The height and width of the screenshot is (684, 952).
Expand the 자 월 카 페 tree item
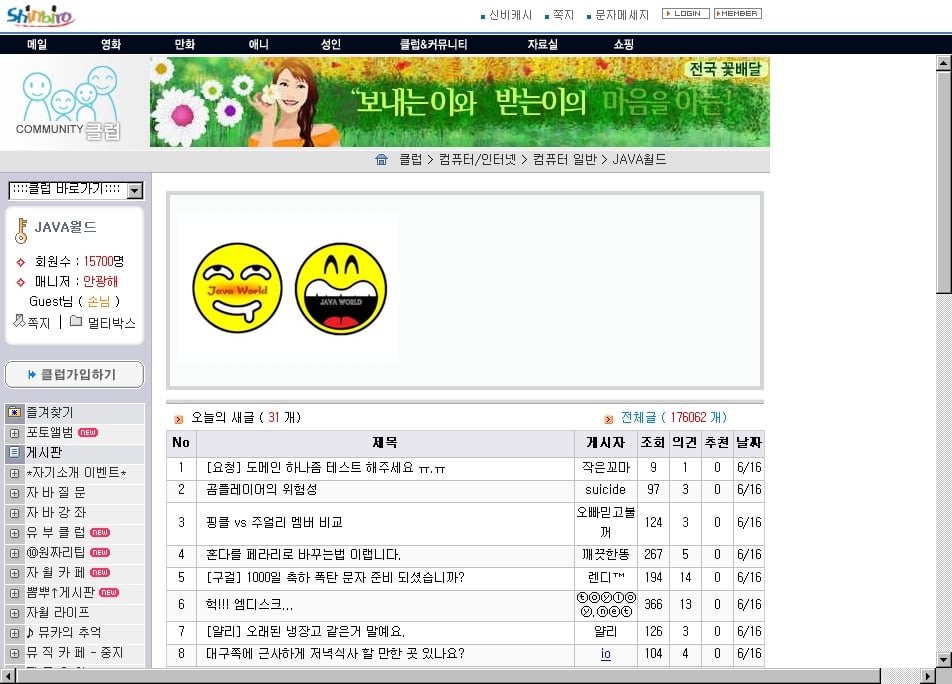coord(15,574)
